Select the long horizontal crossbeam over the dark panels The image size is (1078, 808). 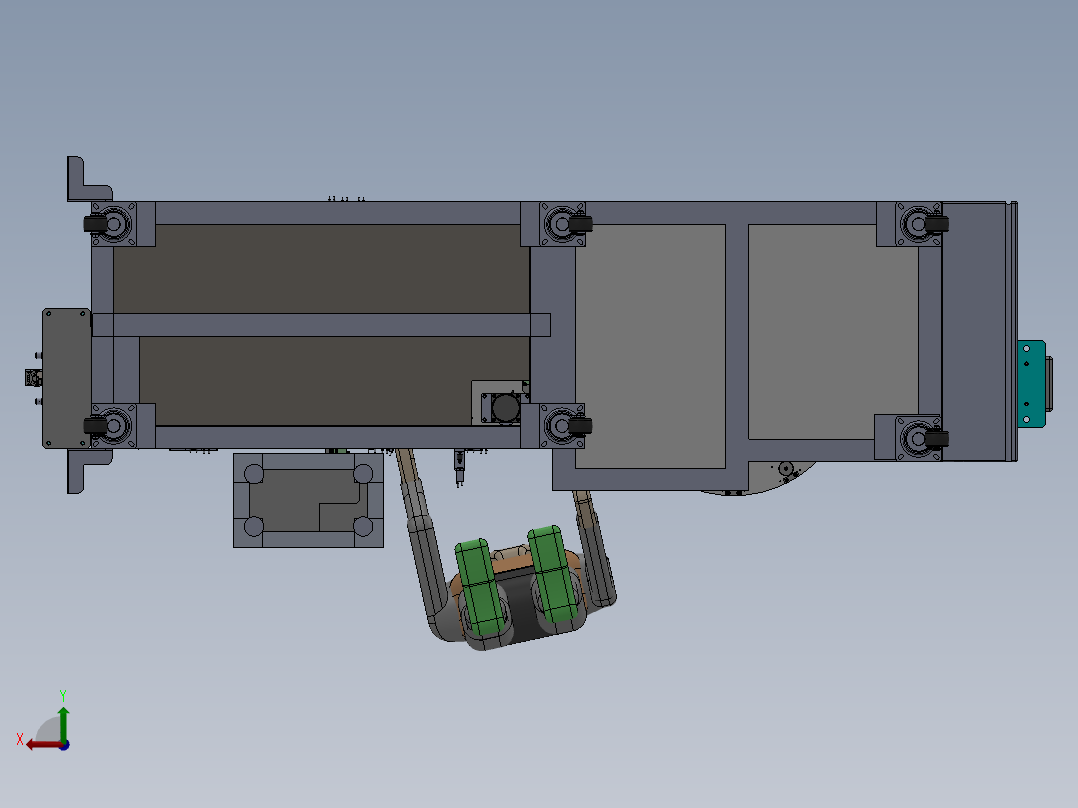pyautogui.click(x=321, y=325)
